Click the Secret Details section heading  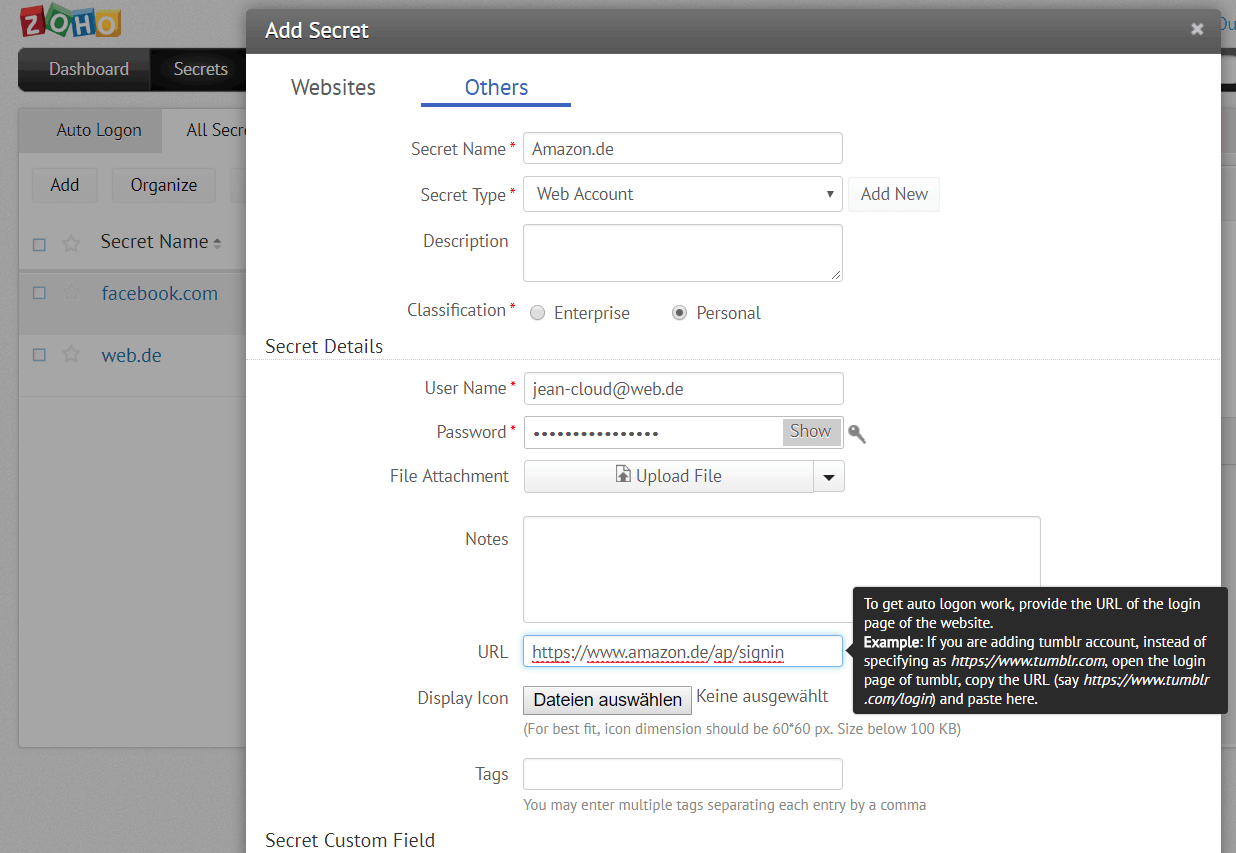324,347
